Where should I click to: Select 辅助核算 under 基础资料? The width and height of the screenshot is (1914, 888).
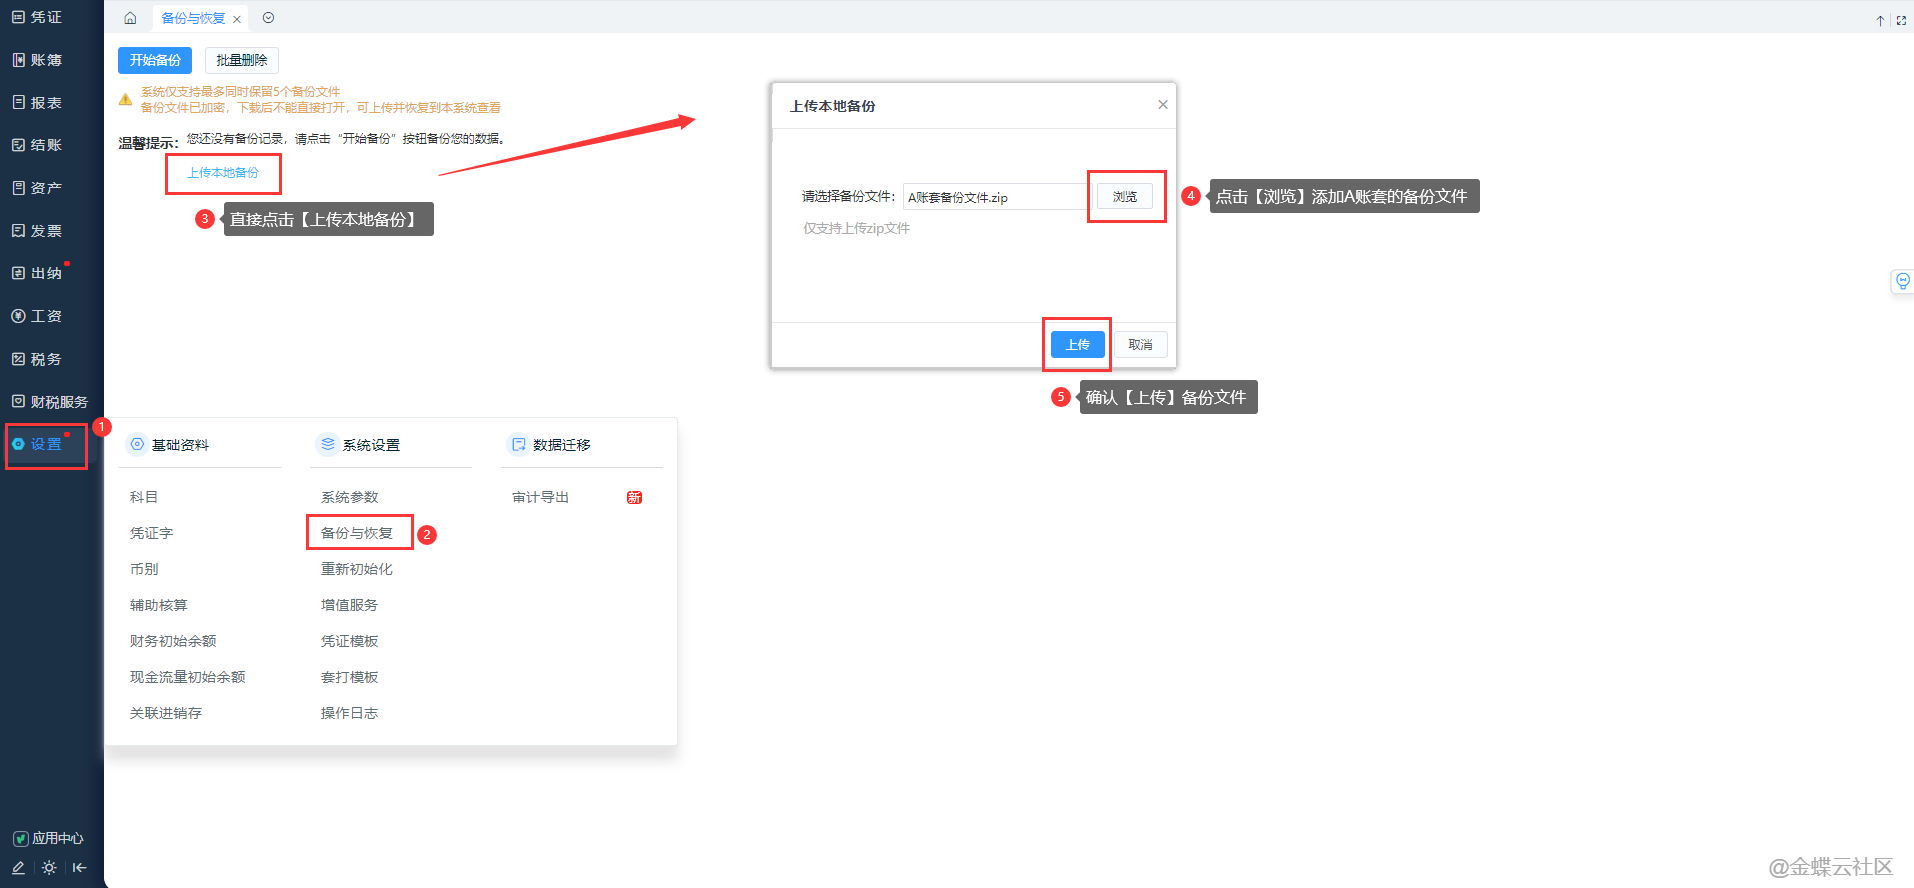click(158, 605)
